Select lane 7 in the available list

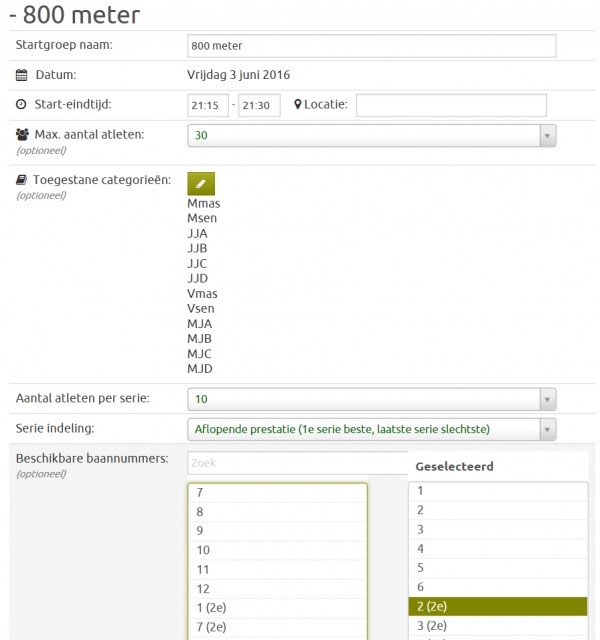[277, 493]
